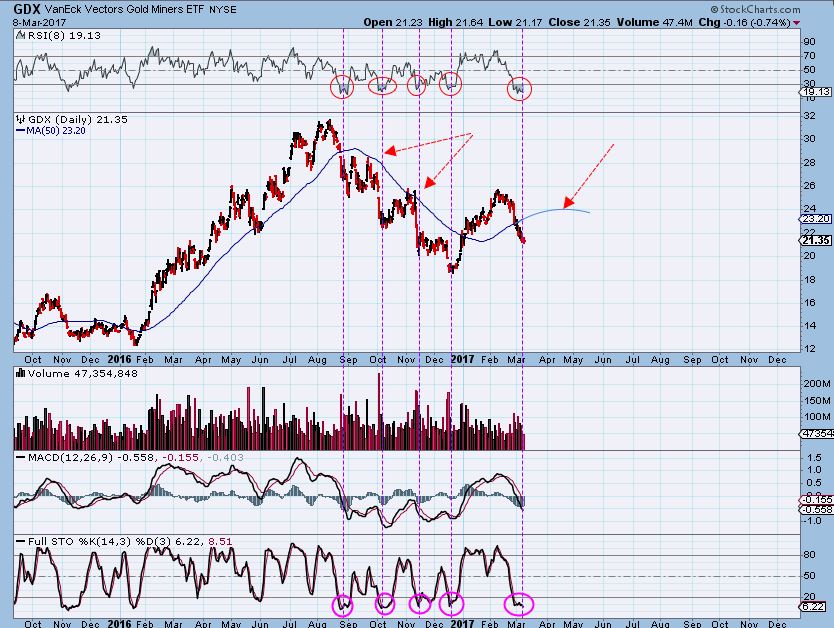Click the MA(50) 23.20 legend label
Viewport: 834px width, 628px height.
pyautogui.click(x=56, y=131)
